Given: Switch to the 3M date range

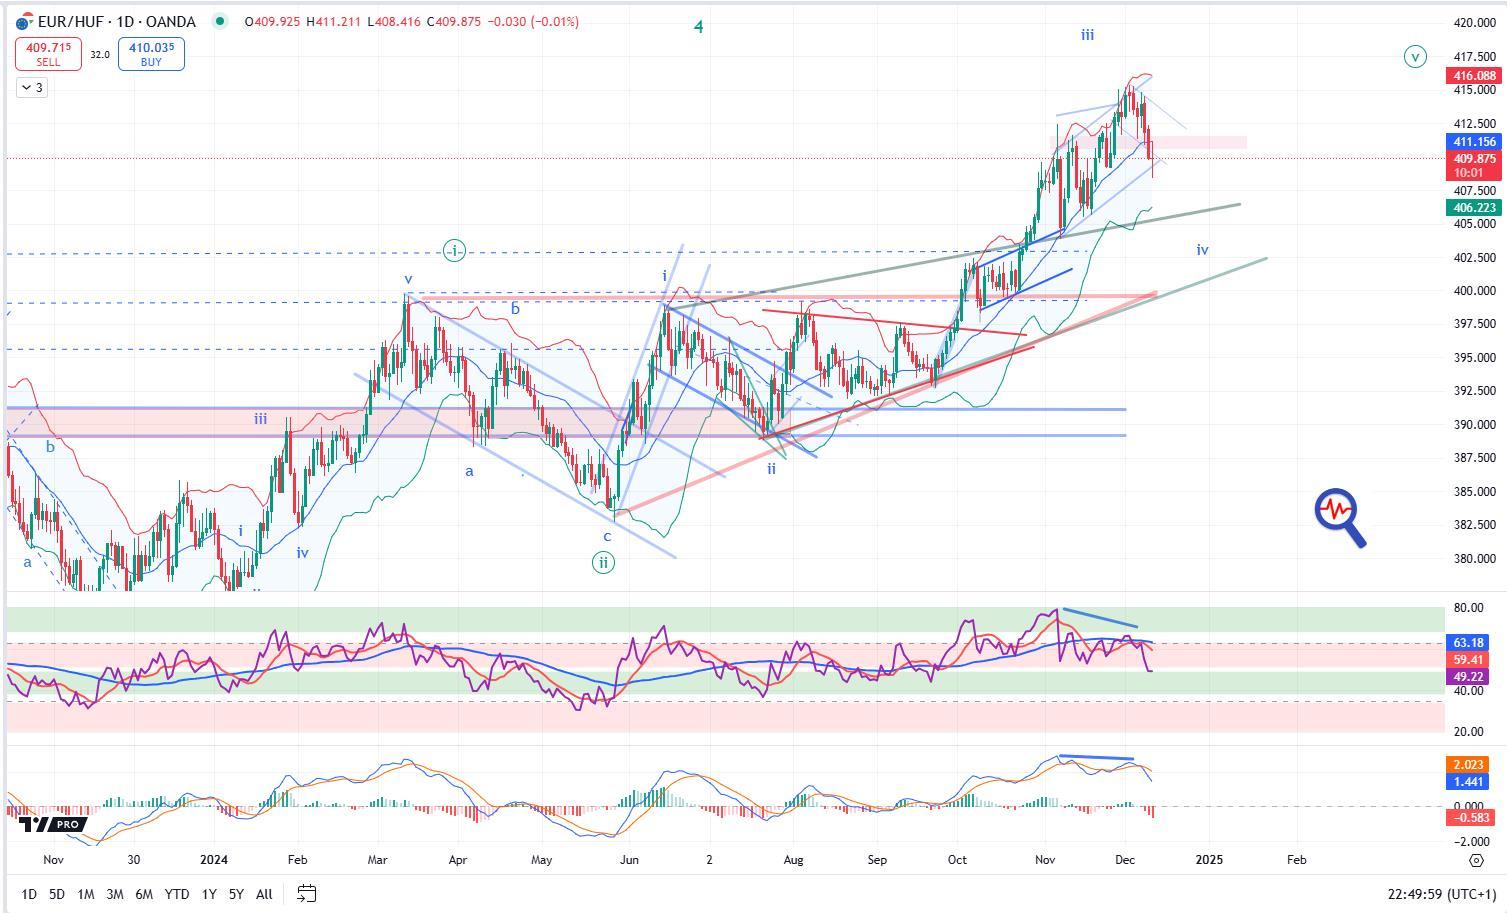Looking at the screenshot, I should tap(115, 894).
